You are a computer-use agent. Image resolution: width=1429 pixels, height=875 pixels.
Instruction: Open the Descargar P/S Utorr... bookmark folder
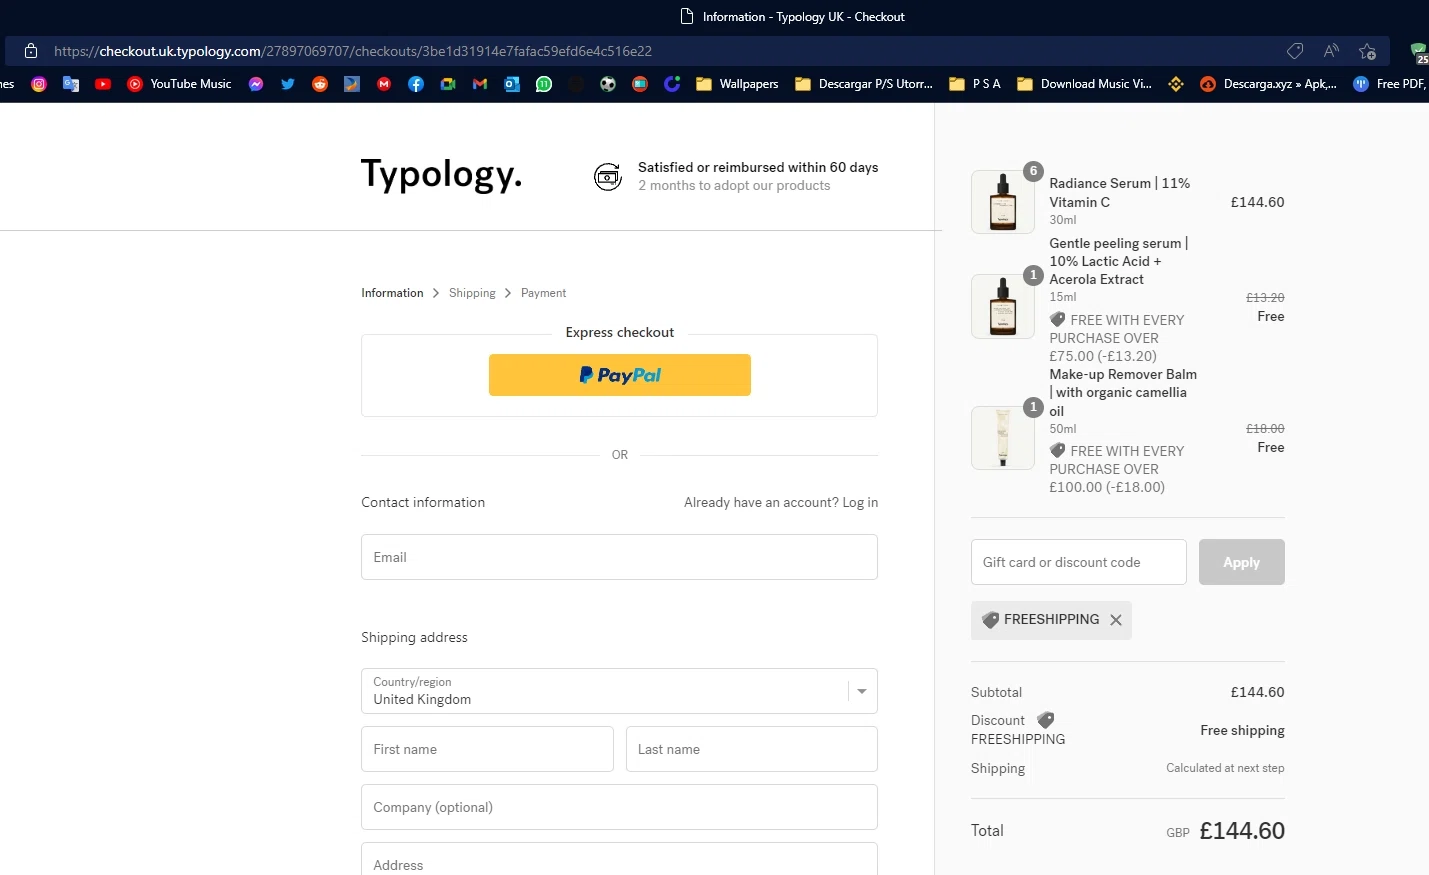click(x=864, y=84)
